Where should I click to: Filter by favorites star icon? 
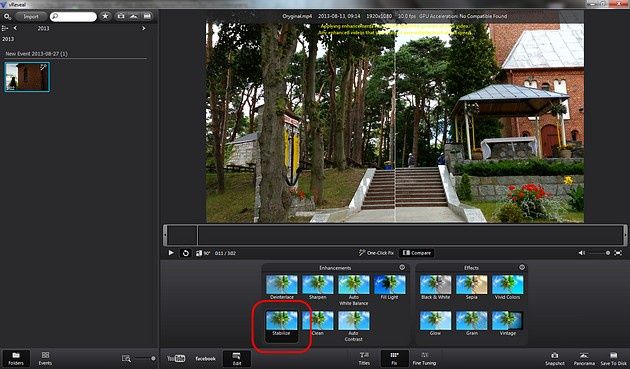coord(105,16)
